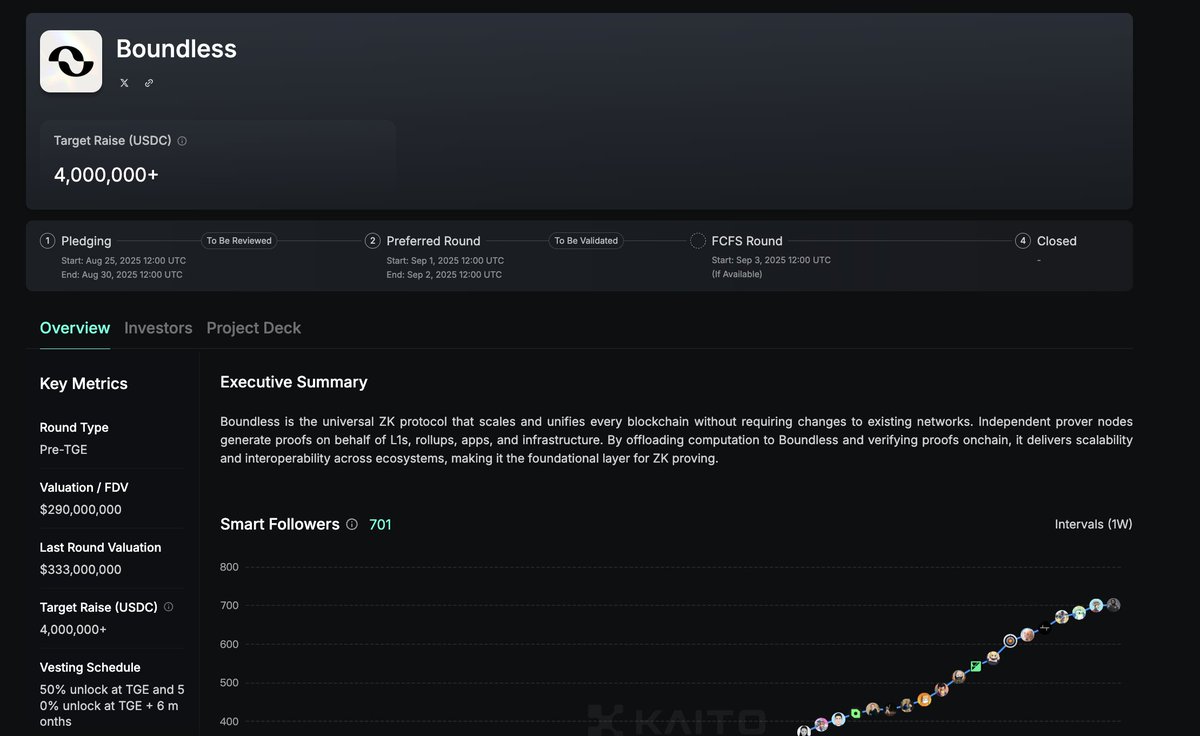Click the Last Round Valuation label
This screenshot has width=1200, height=736.
click(x=101, y=547)
